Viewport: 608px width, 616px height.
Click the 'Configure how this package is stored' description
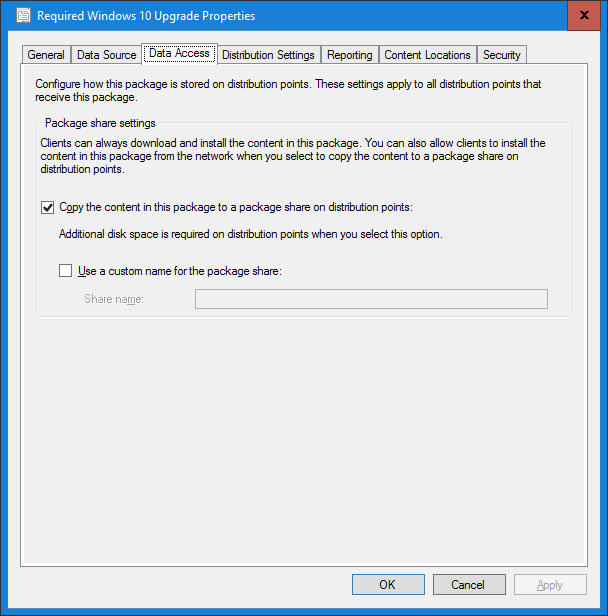coord(288,90)
